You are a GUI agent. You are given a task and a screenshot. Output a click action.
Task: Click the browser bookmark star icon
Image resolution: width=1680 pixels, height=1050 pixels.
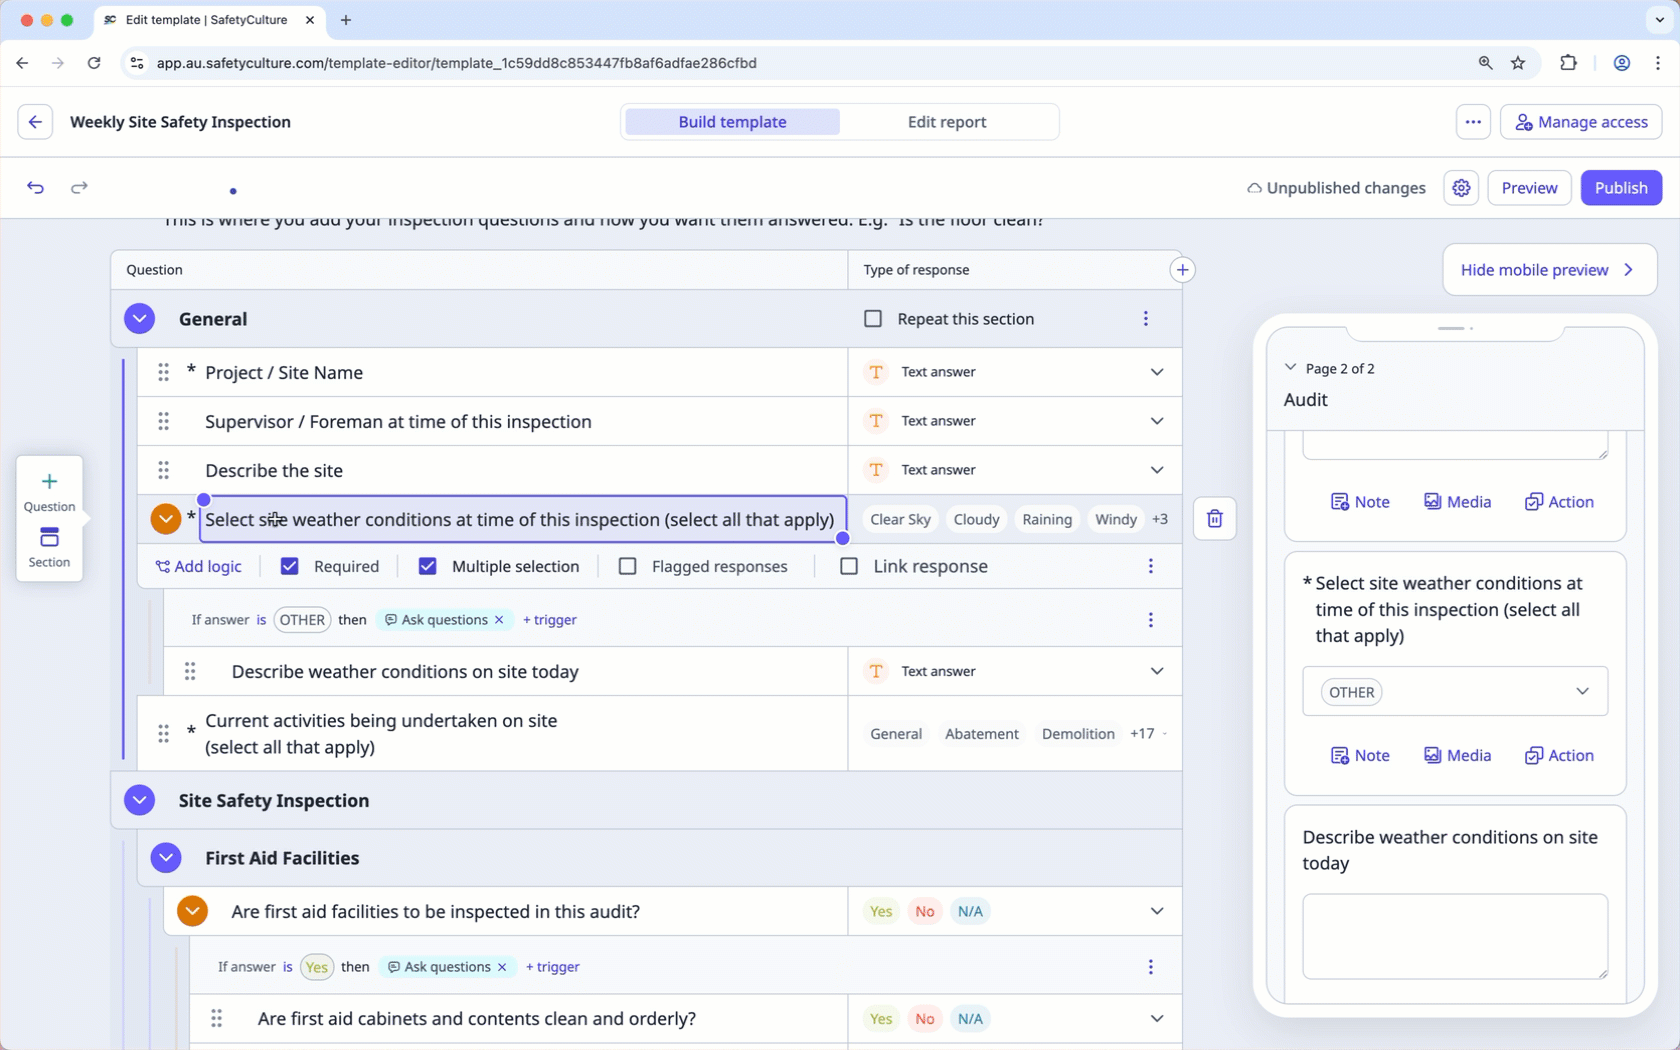[1518, 63]
